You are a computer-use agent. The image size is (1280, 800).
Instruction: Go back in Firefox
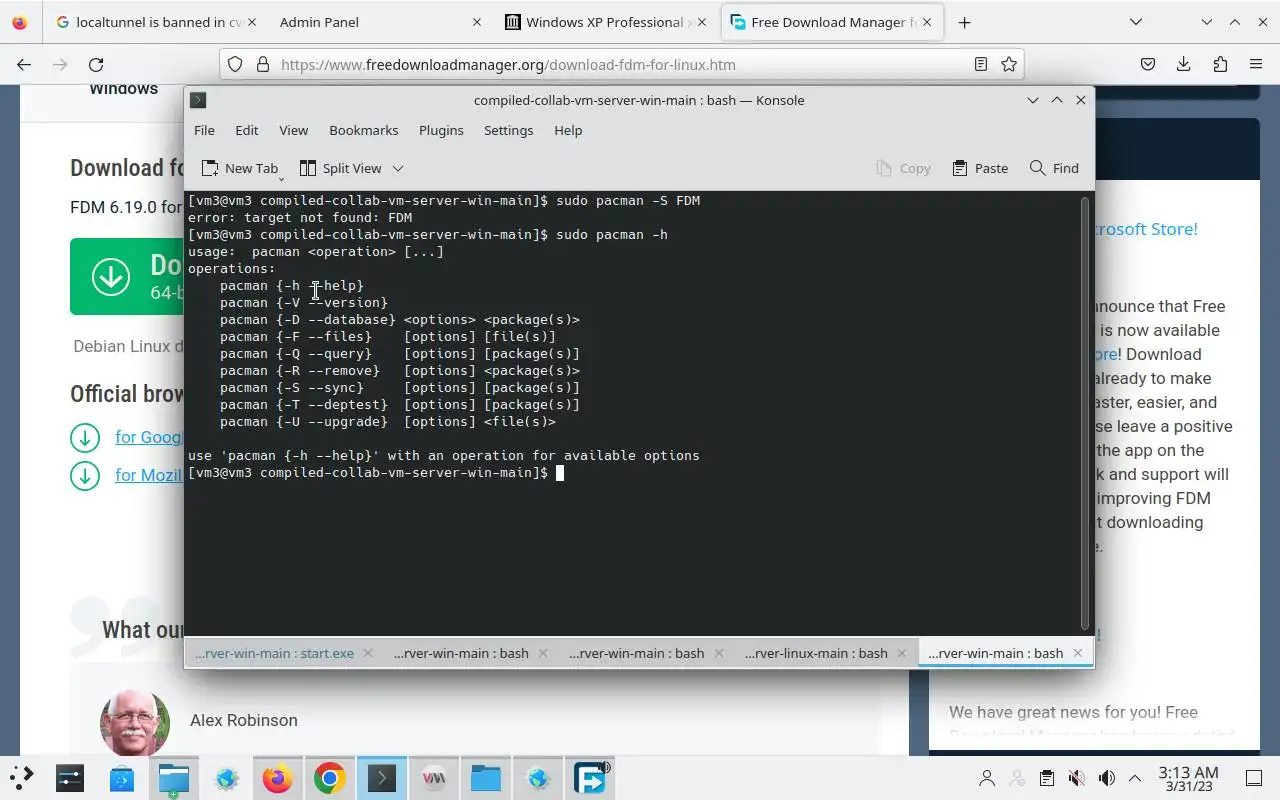pyautogui.click(x=24, y=64)
